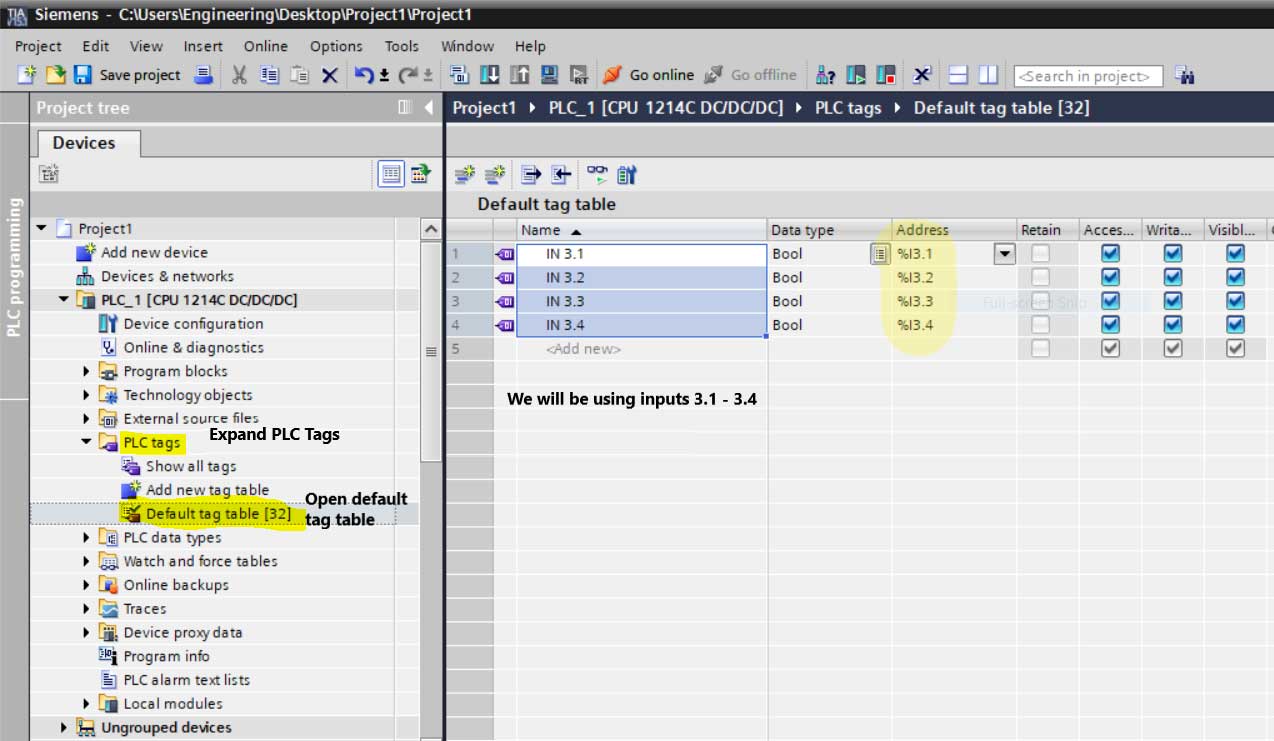Open the Options menu
The height and width of the screenshot is (741, 1274).
(336, 46)
